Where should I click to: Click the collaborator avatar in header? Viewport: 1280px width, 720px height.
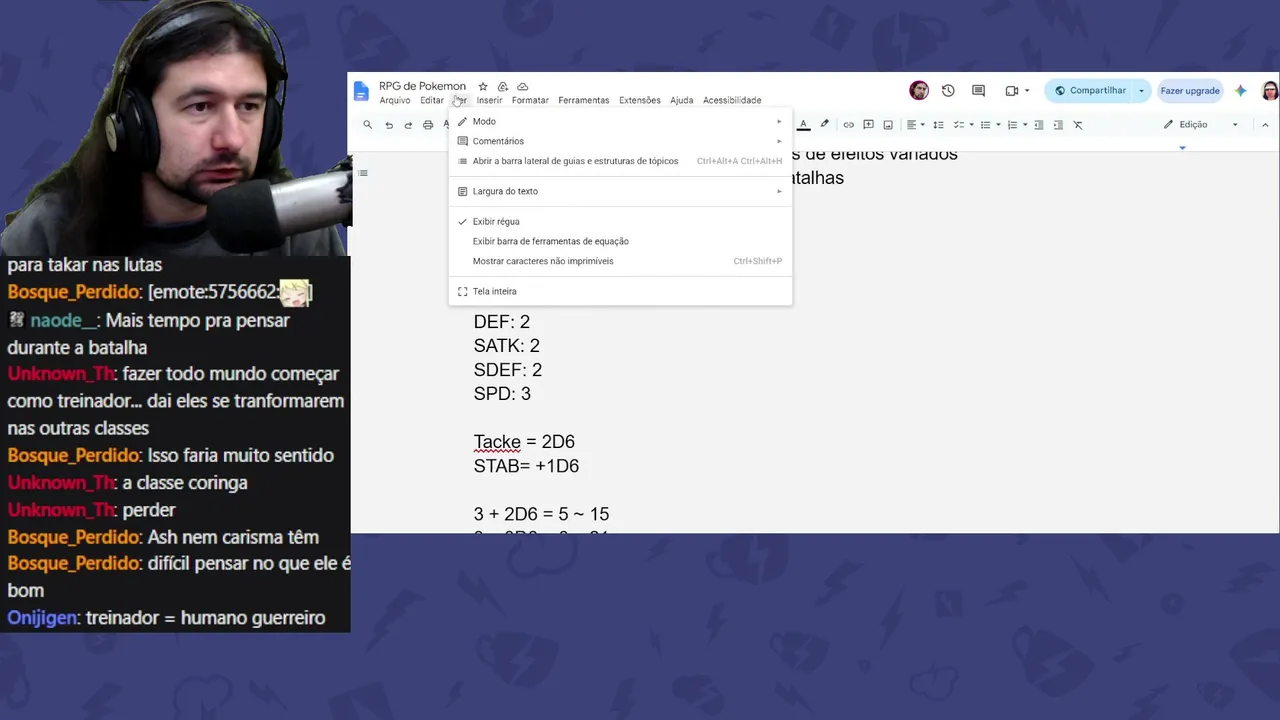point(919,91)
